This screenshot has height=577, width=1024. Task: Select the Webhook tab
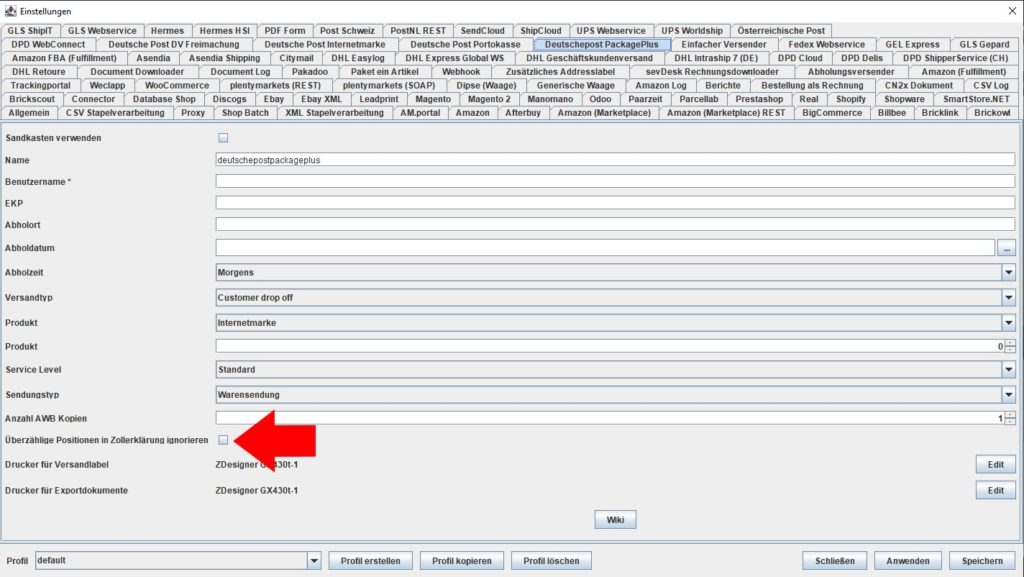[x=461, y=72]
